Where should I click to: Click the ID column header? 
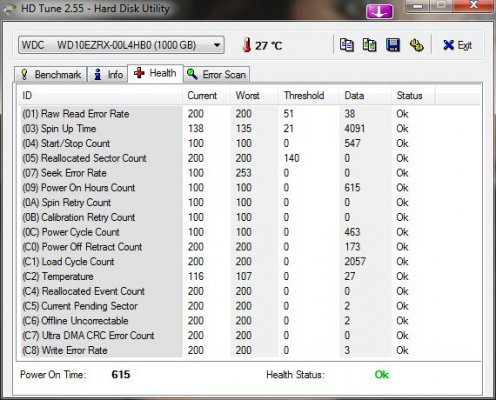(100, 96)
